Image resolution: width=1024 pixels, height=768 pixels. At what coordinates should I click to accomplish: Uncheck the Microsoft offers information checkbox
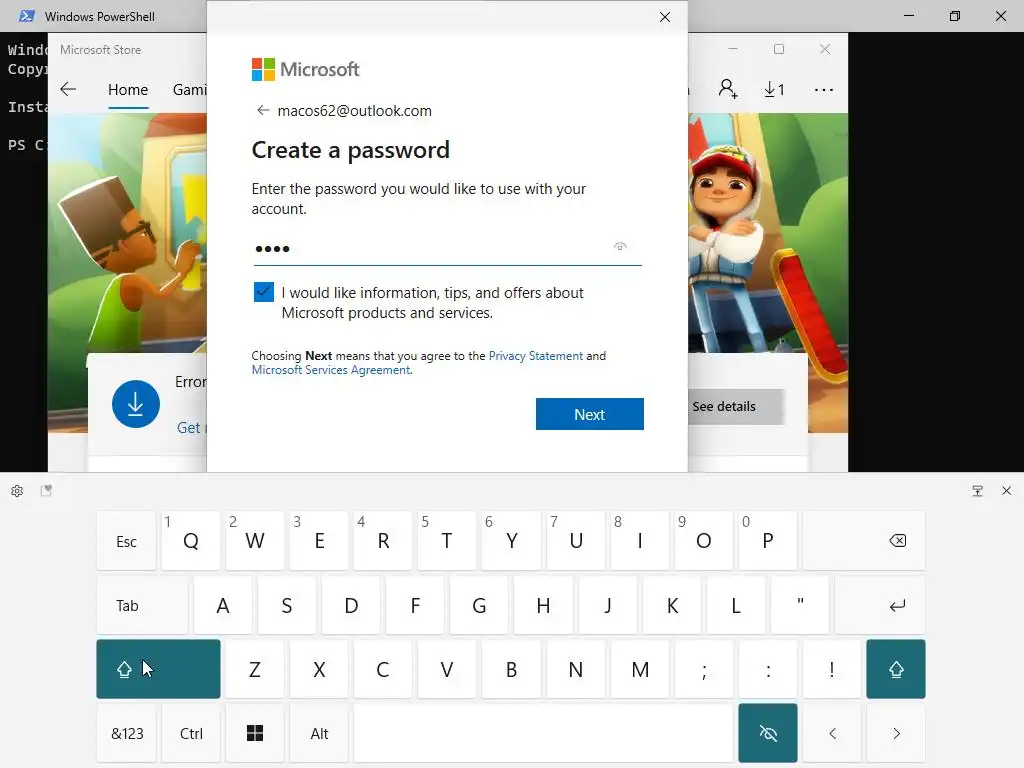point(264,292)
